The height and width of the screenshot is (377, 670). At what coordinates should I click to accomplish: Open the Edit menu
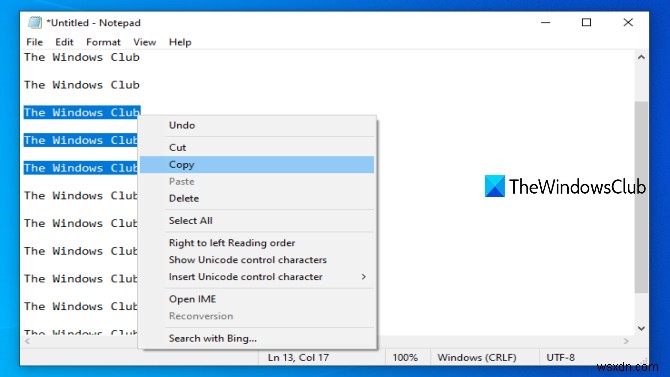click(64, 42)
